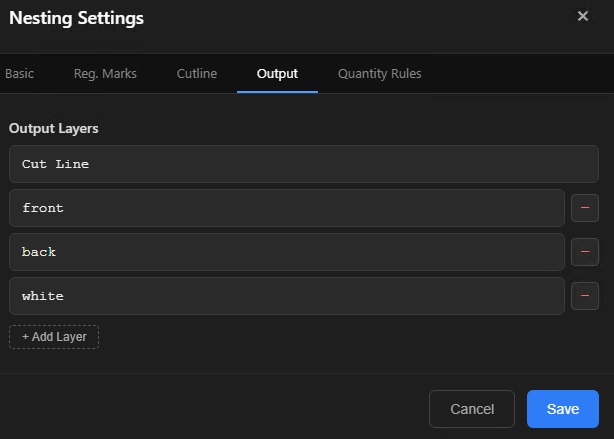614x439 pixels.
Task: Switch to the Basic tab
Action: pos(19,74)
